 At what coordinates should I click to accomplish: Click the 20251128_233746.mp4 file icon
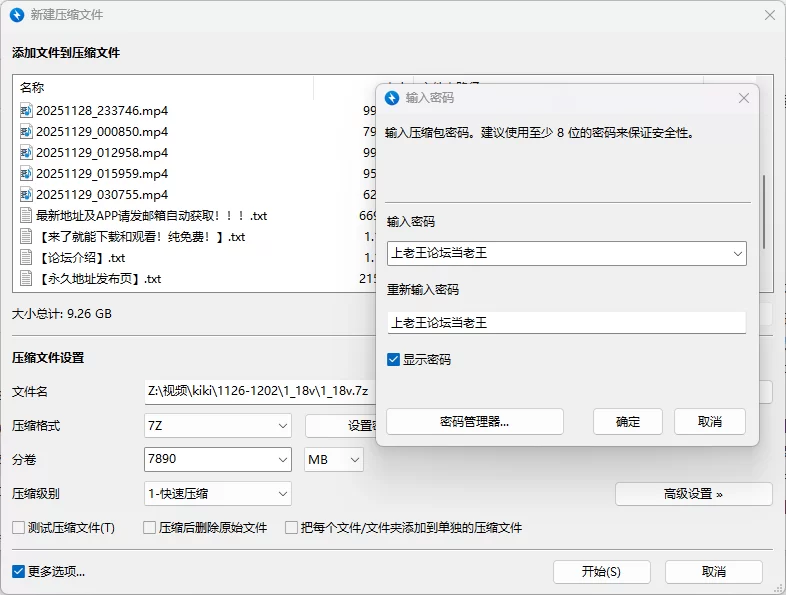[x=26, y=110]
